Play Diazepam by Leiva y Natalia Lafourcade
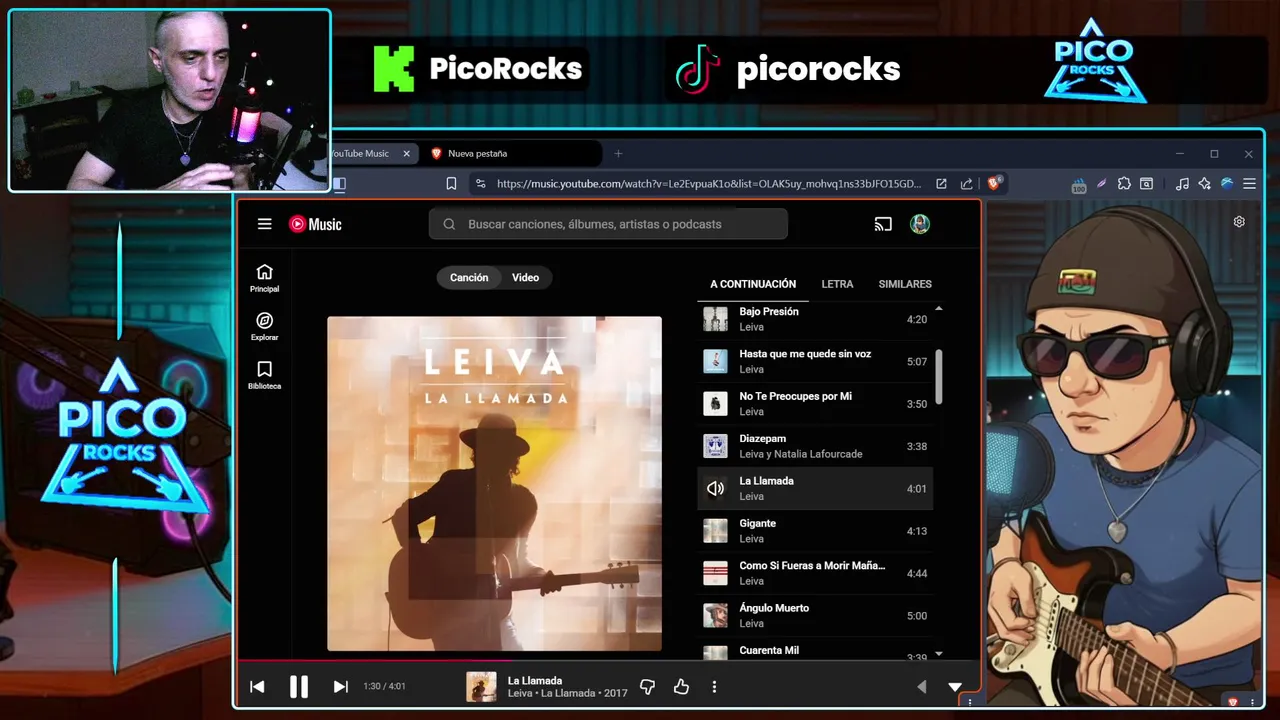 tap(815, 446)
